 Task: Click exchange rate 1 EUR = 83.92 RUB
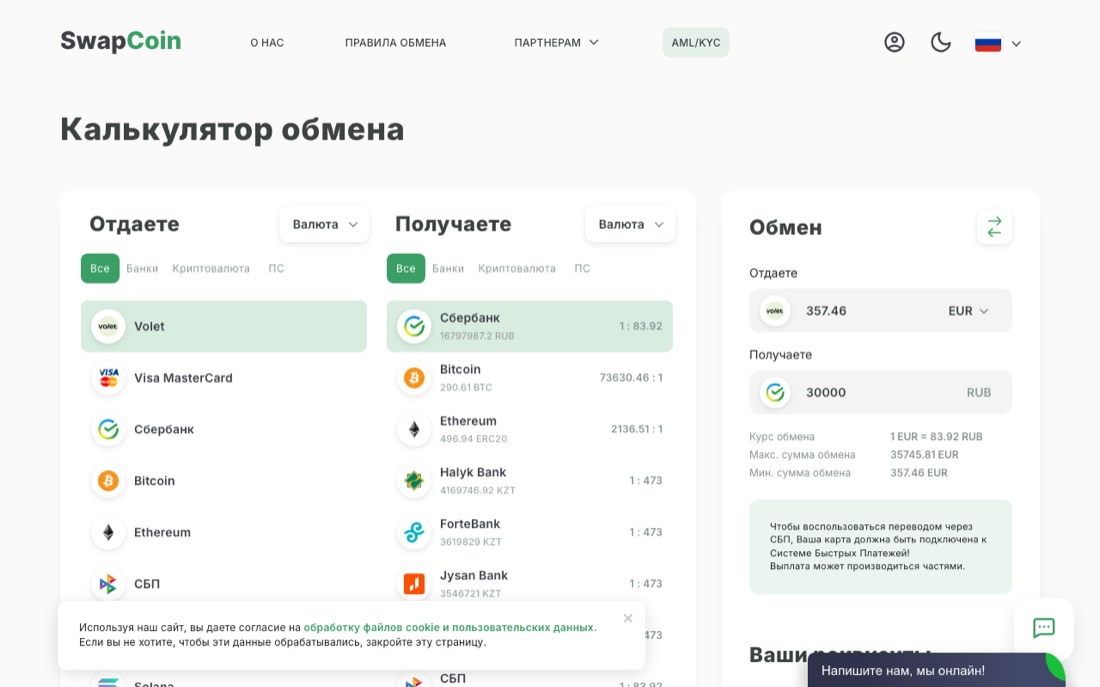(936, 436)
